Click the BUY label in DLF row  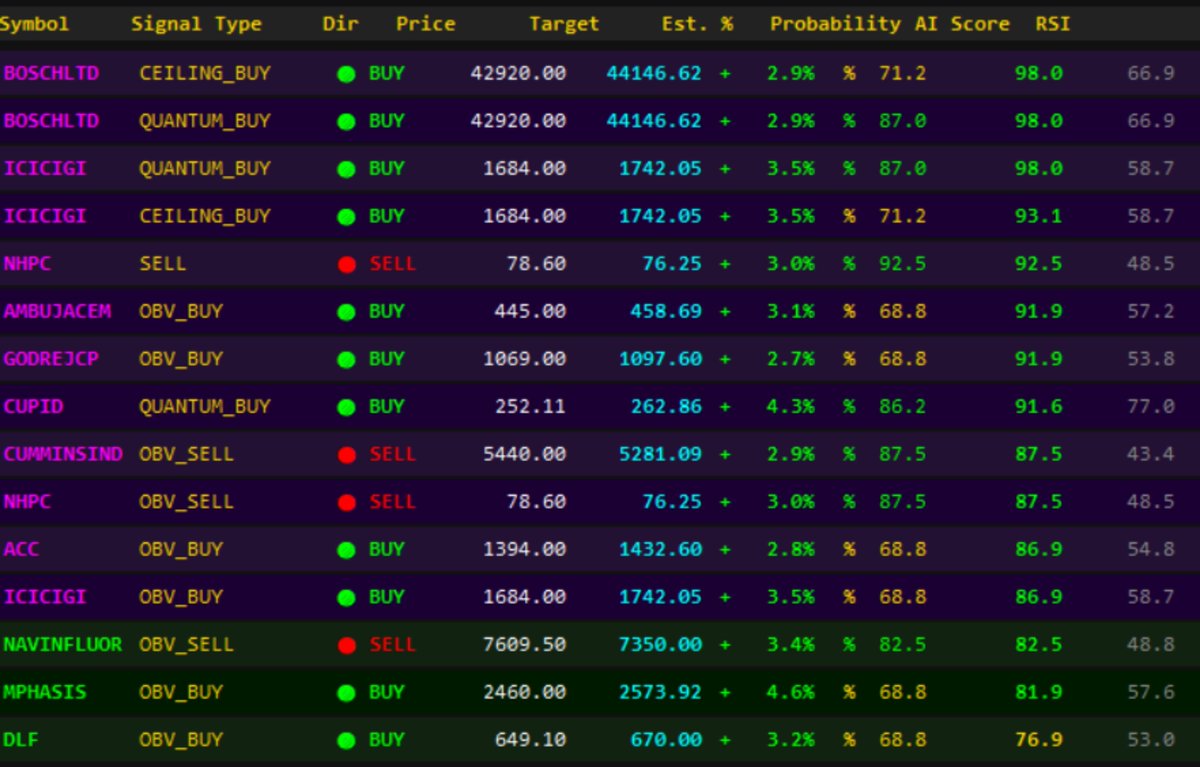pyautogui.click(x=387, y=740)
